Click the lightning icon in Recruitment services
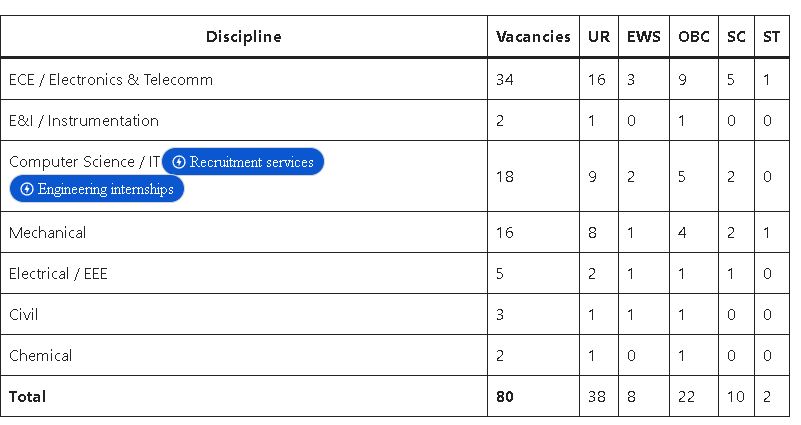801x425 pixels. click(179, 162)
